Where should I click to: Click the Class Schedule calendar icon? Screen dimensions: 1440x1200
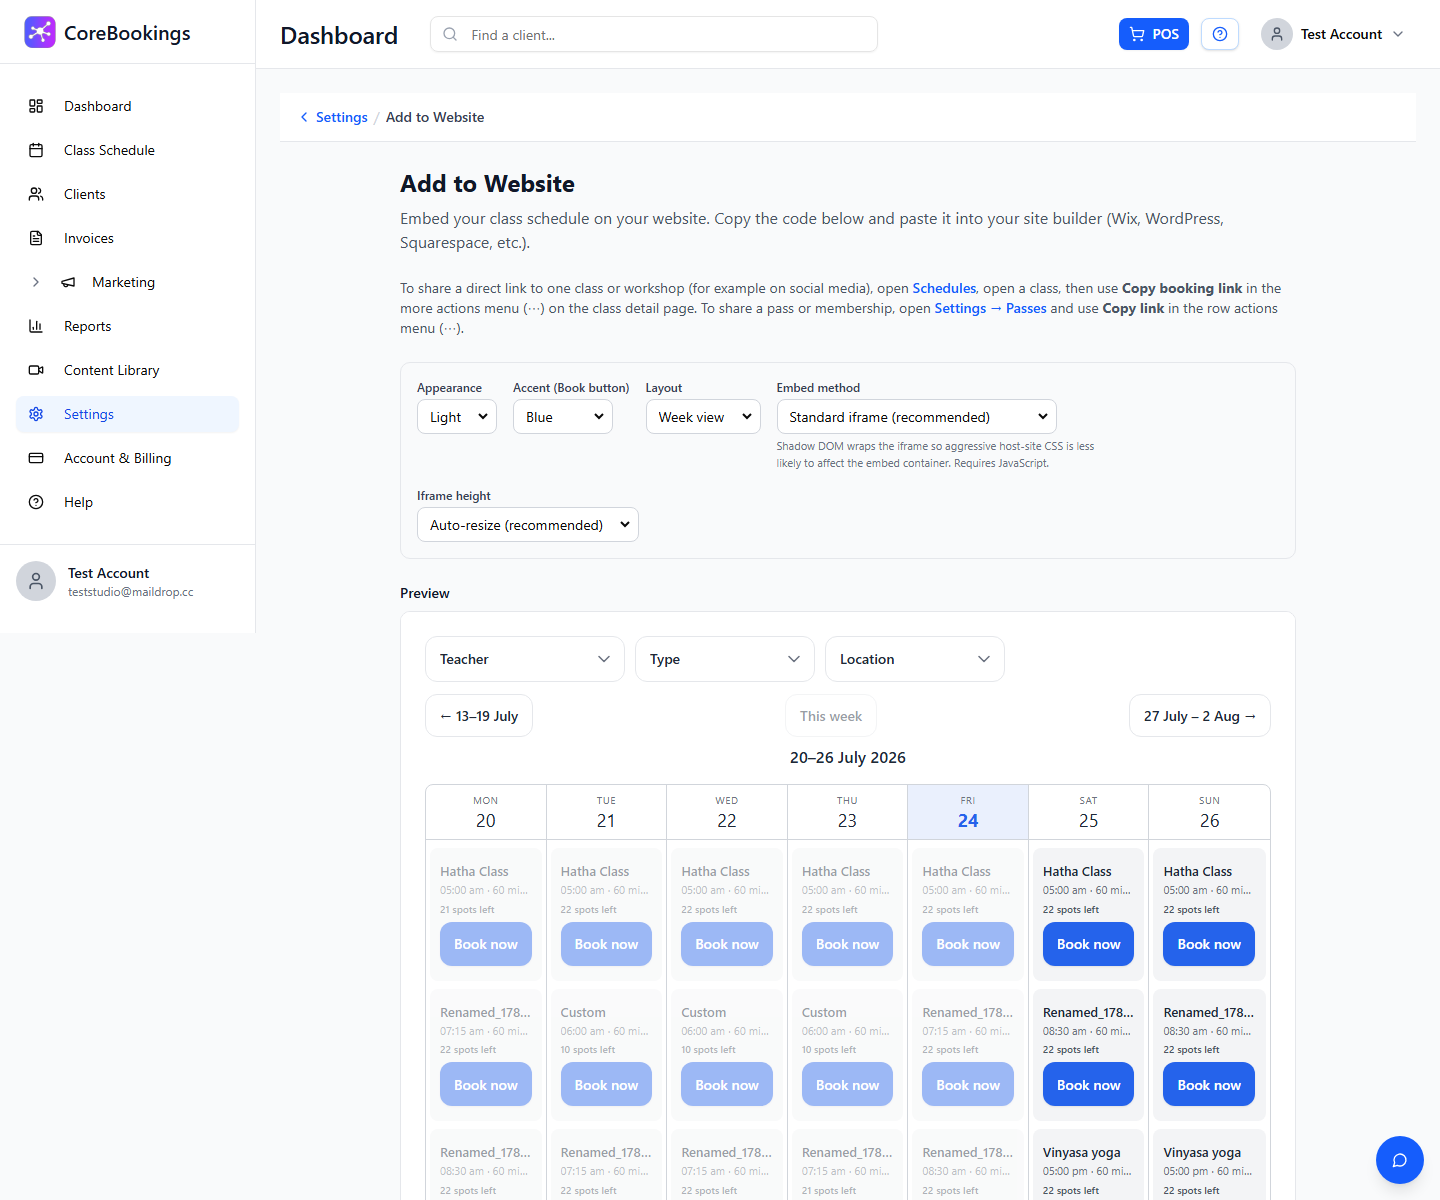click(36, 150)
